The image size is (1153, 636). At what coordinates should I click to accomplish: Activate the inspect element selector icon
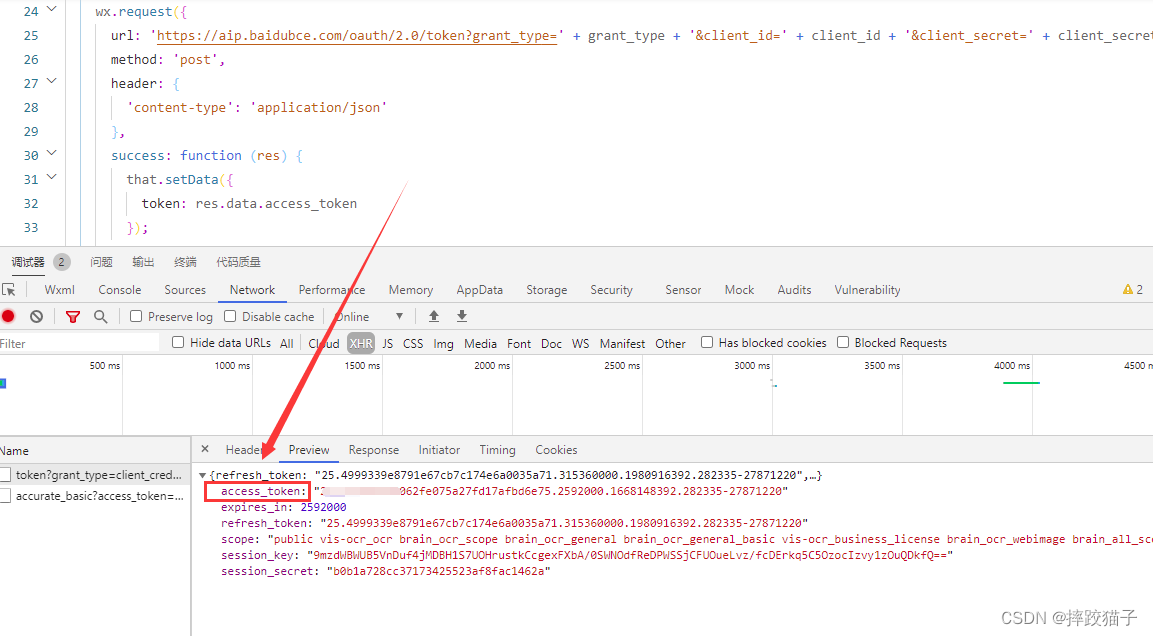[9, 290]
